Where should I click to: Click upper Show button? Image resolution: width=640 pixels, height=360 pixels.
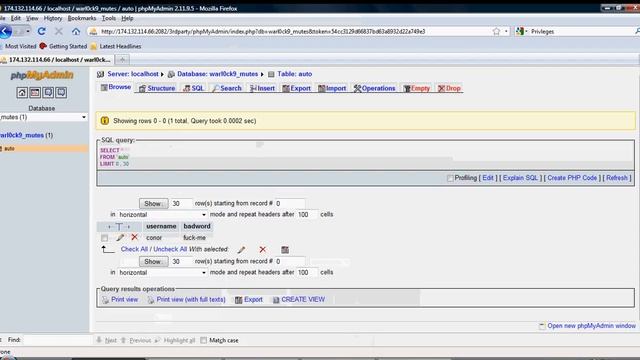(153, 203)
